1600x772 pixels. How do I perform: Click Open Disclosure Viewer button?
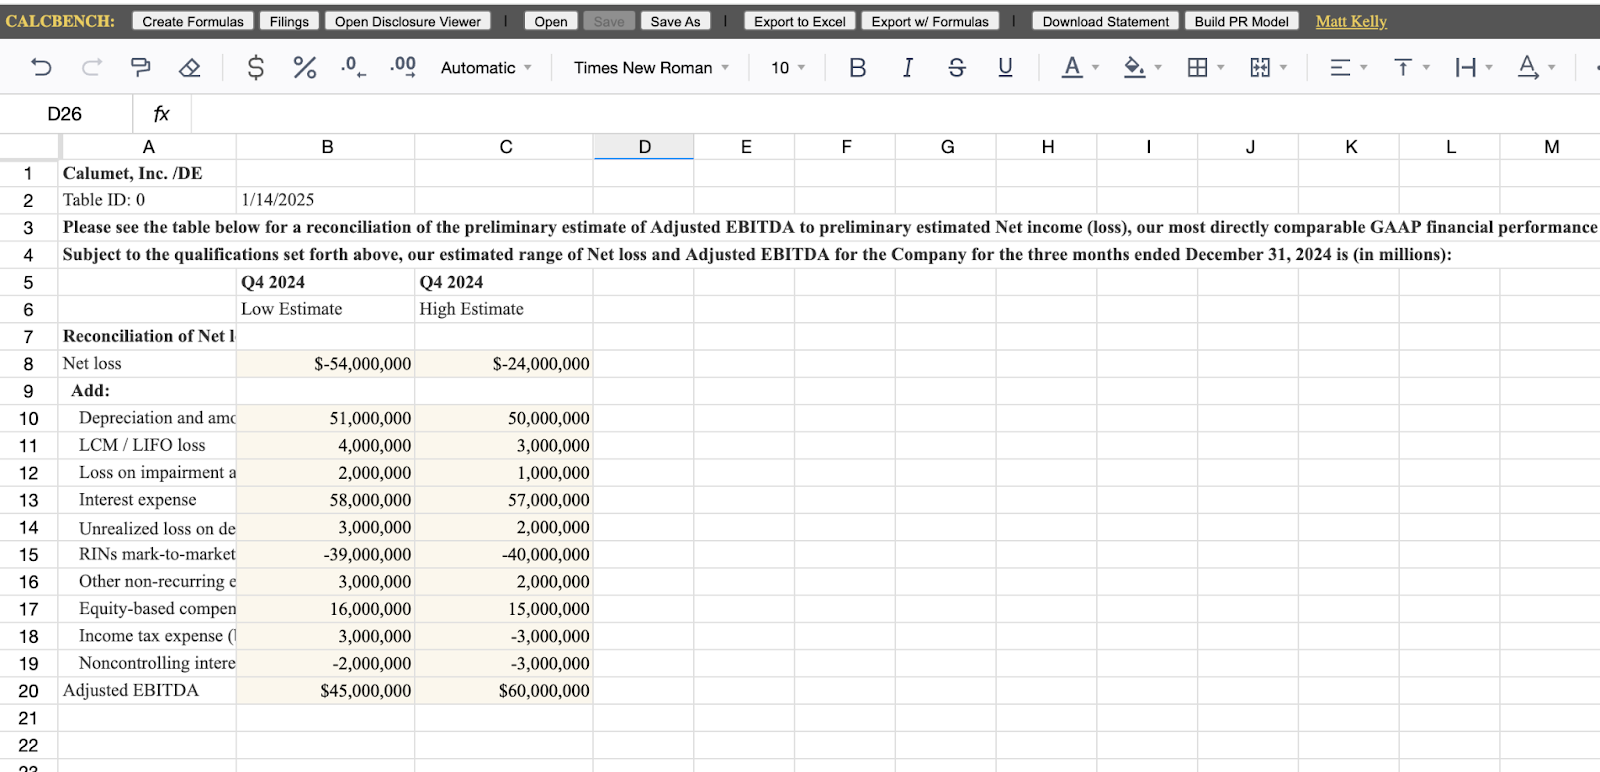tap(408, 21)
